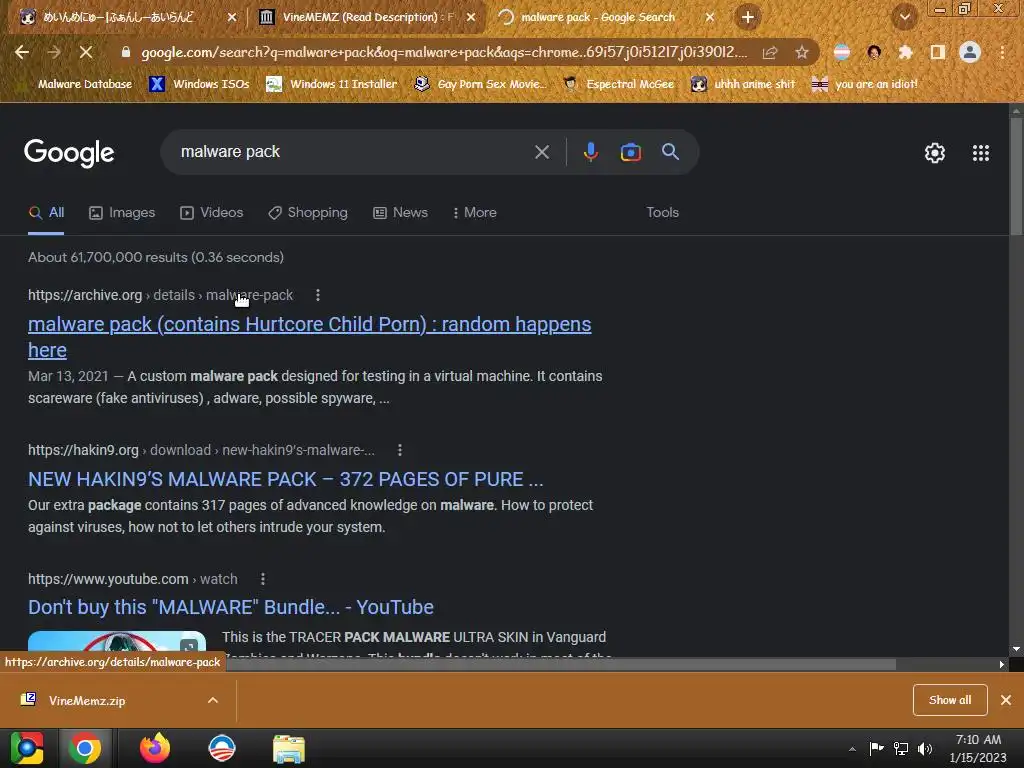Expand the More search filters menu
1024x768 pixels.
(475, 212)
